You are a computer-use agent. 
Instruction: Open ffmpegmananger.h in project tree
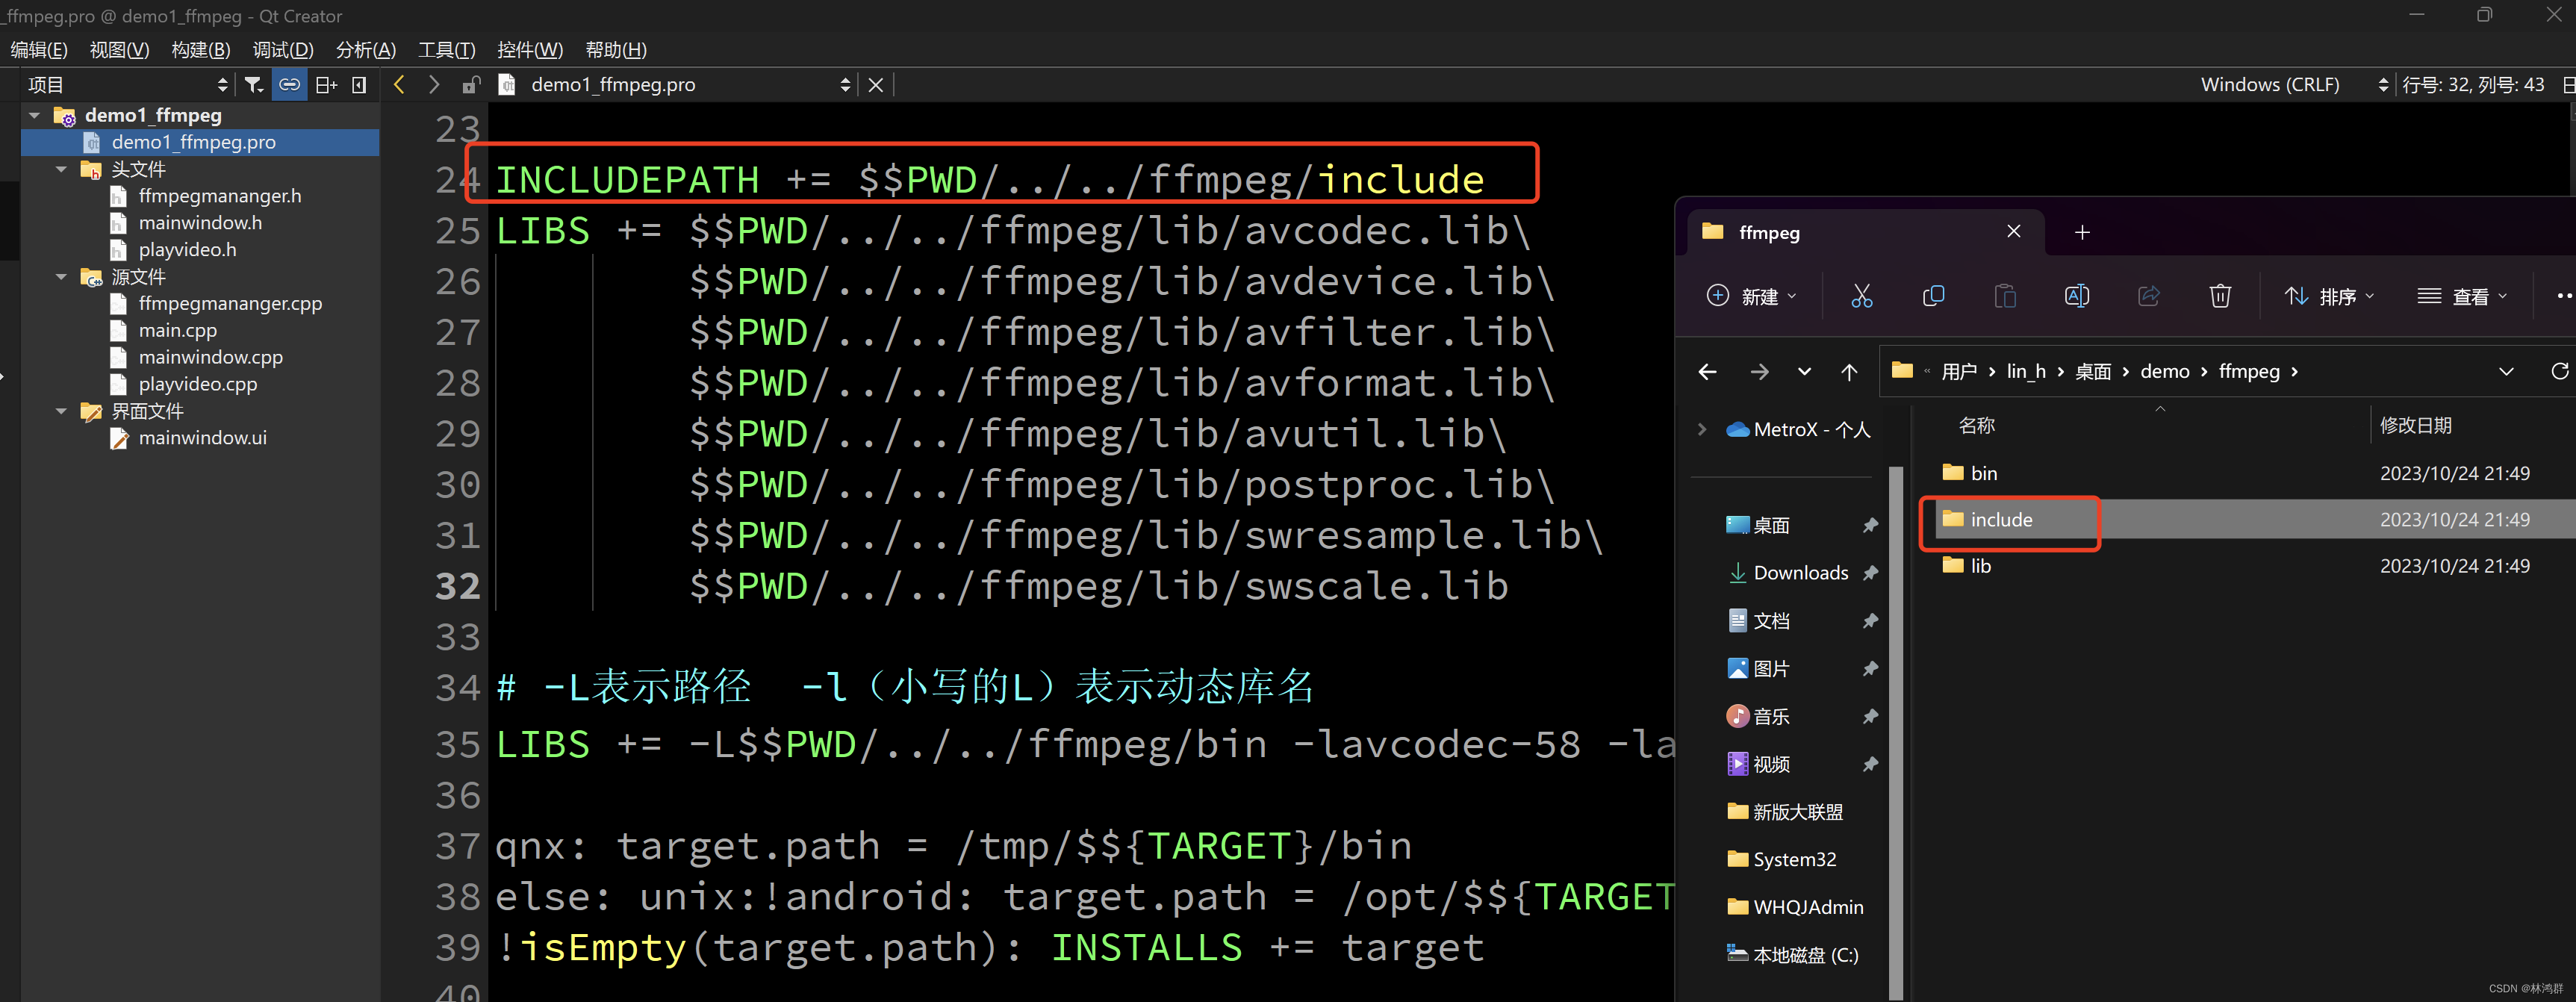coord(219,196)
